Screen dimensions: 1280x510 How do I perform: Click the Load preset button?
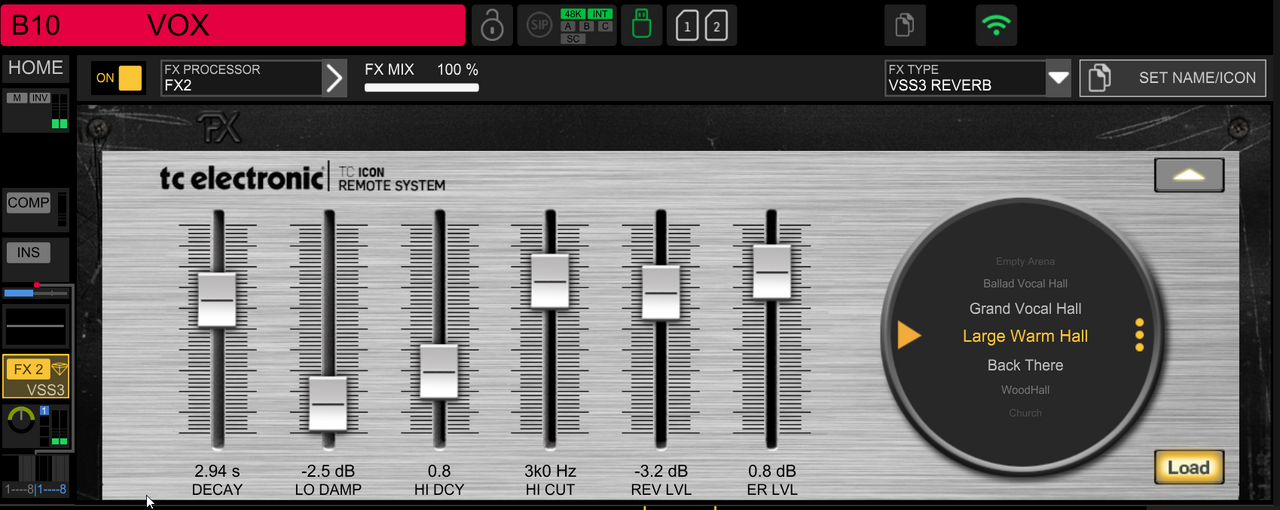coord(1189,467)
